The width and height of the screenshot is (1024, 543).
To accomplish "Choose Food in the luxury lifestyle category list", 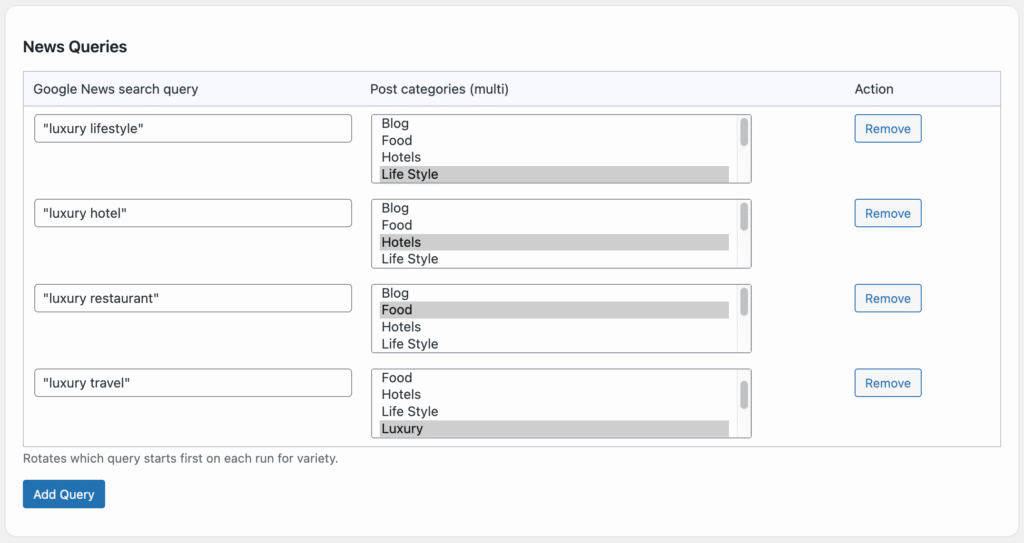I will coord(396,141).
